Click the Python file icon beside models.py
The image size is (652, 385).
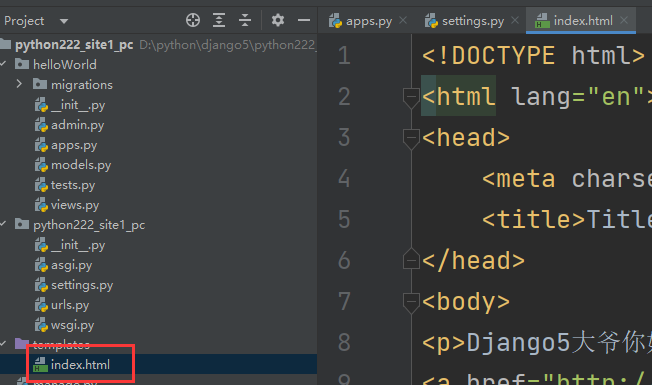click(x=41, y=165)
